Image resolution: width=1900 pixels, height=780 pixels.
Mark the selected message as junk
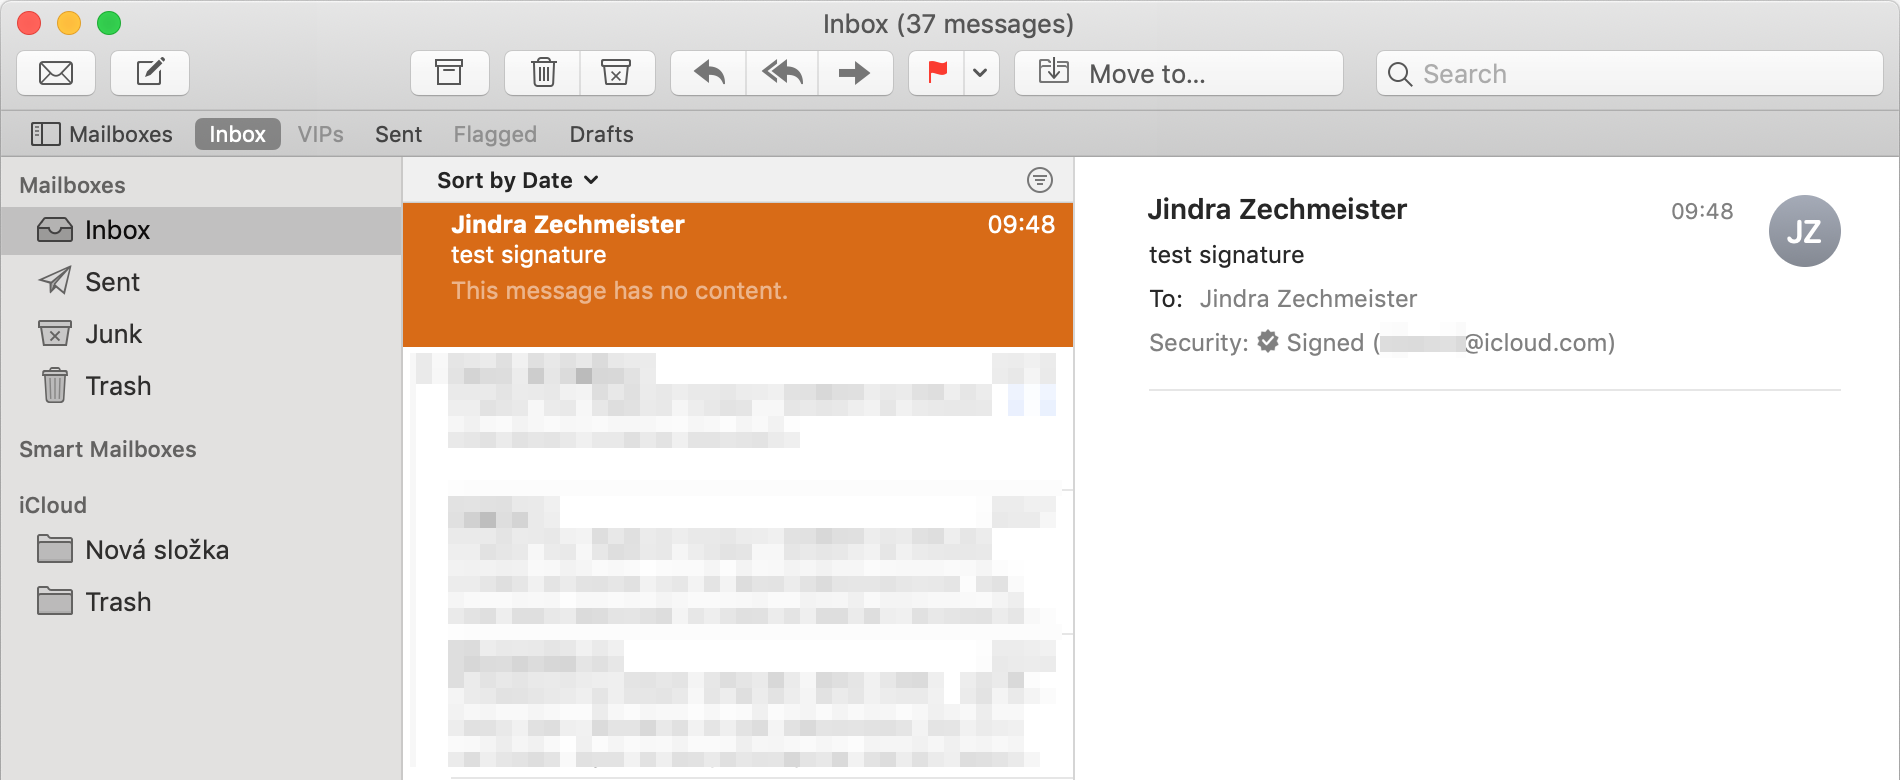pos(617,73)
